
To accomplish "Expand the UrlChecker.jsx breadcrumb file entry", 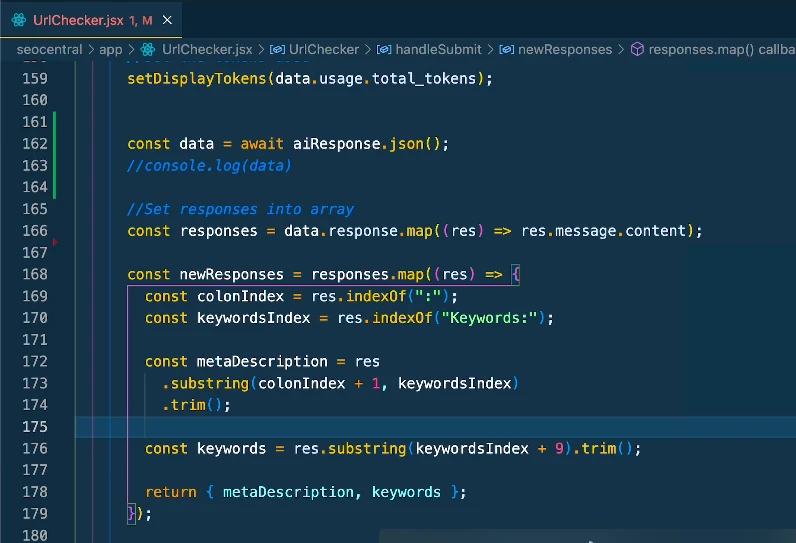I will coord(205,49).
